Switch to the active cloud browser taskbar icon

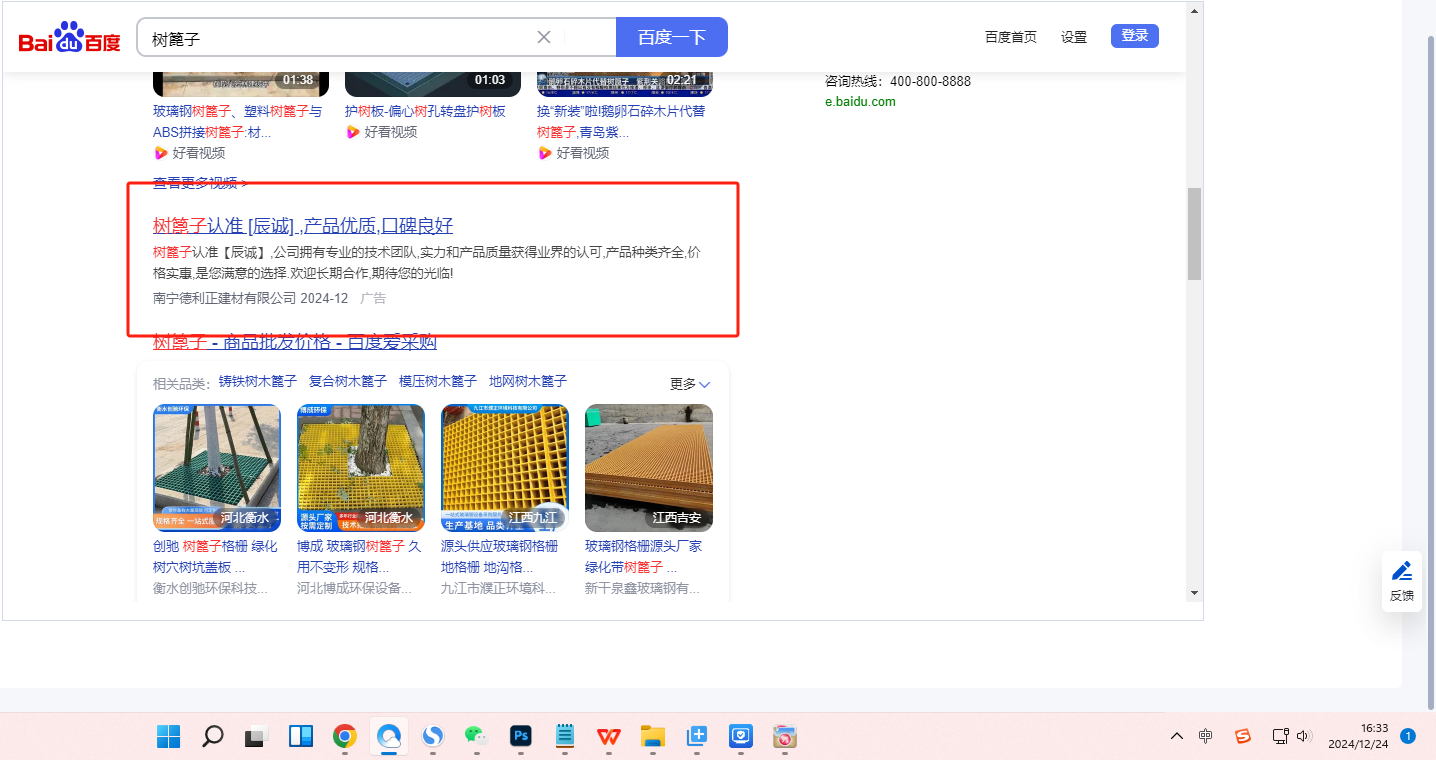point(389,737)
